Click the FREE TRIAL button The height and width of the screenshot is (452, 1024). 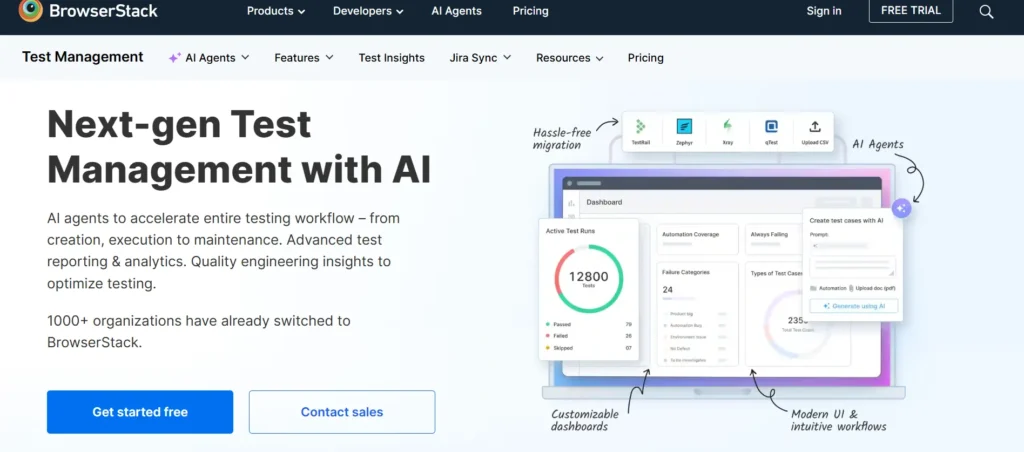tap(910, 10)
